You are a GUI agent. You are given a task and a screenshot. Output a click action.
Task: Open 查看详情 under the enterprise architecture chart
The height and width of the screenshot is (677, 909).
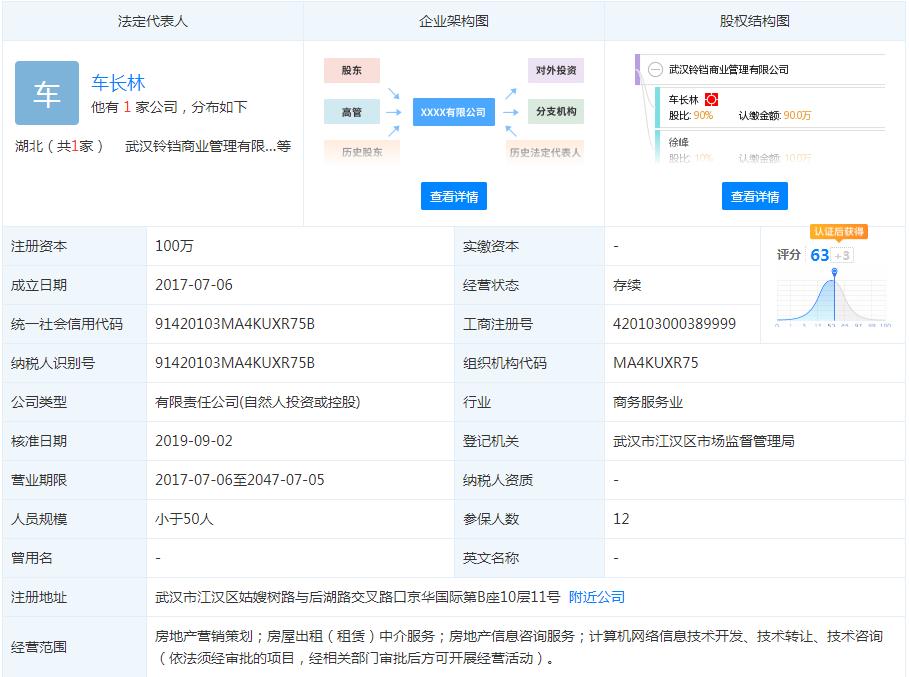454,196
